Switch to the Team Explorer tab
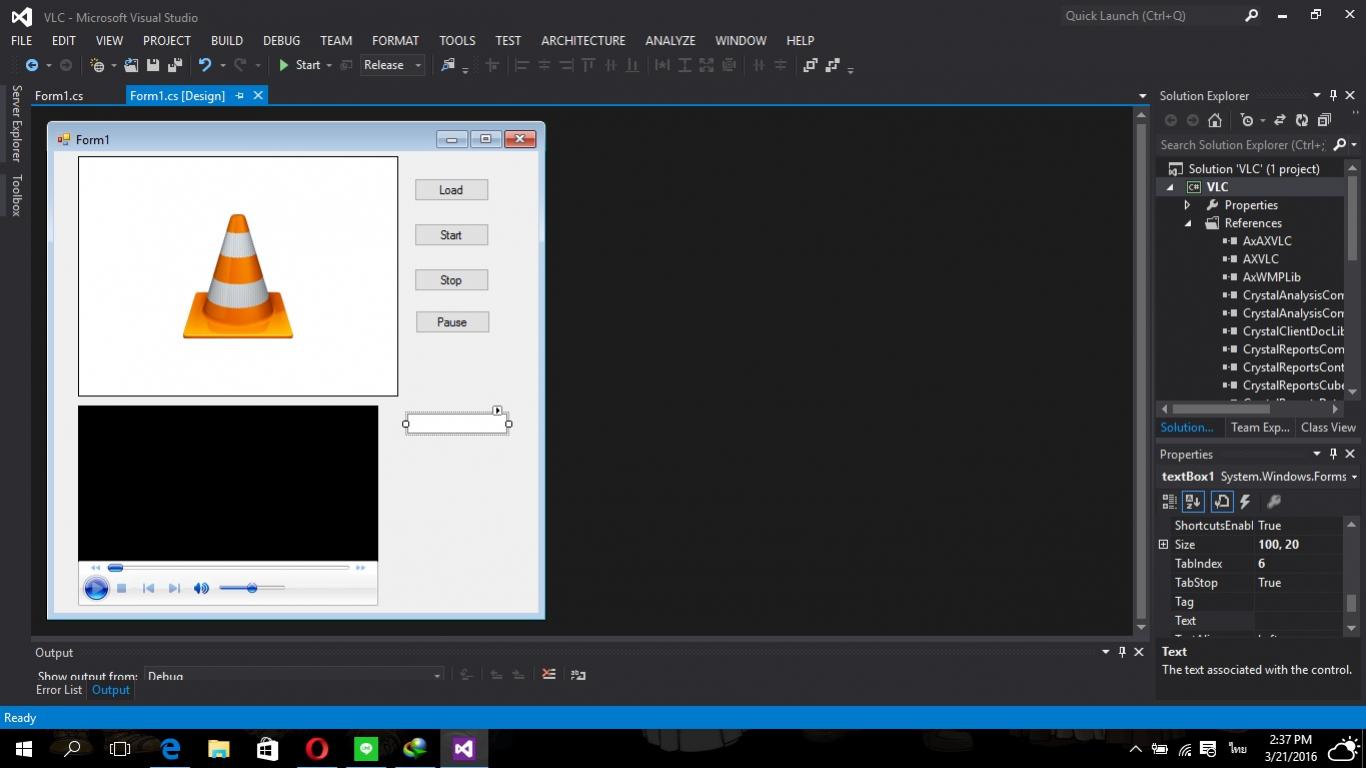This screenshot has height=768, width=1366. click(x=1260, y=427)
